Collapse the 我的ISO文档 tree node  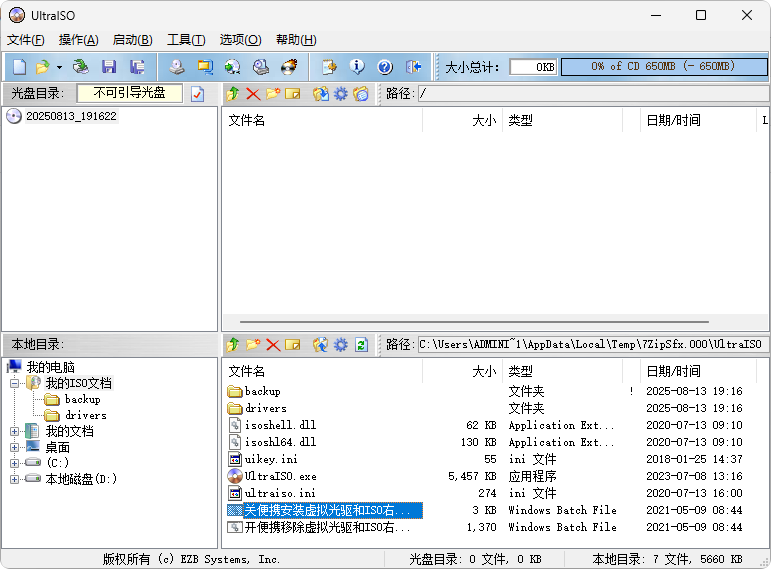tap(15, 383)
